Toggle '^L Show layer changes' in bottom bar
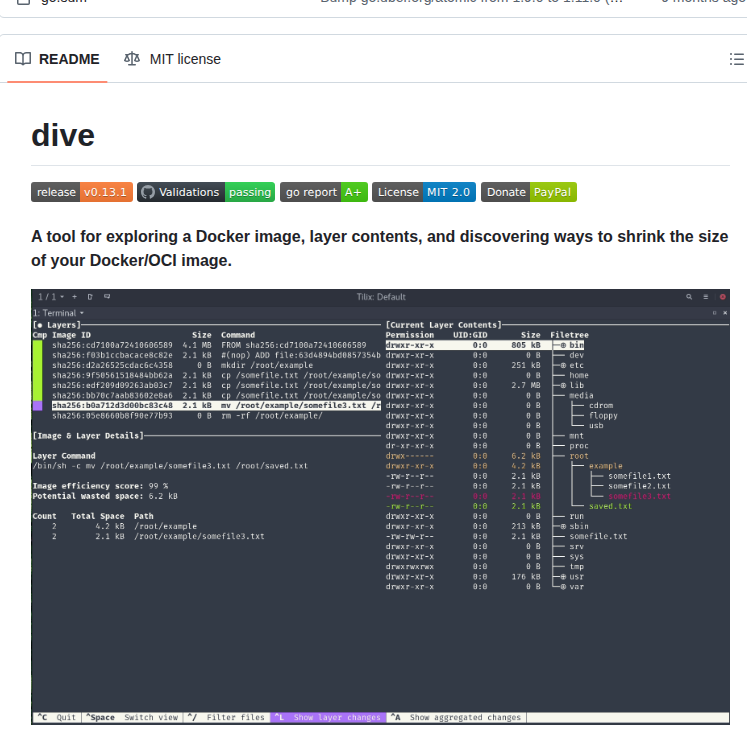This screenshot has height=745, width=747. click(328, 717)
